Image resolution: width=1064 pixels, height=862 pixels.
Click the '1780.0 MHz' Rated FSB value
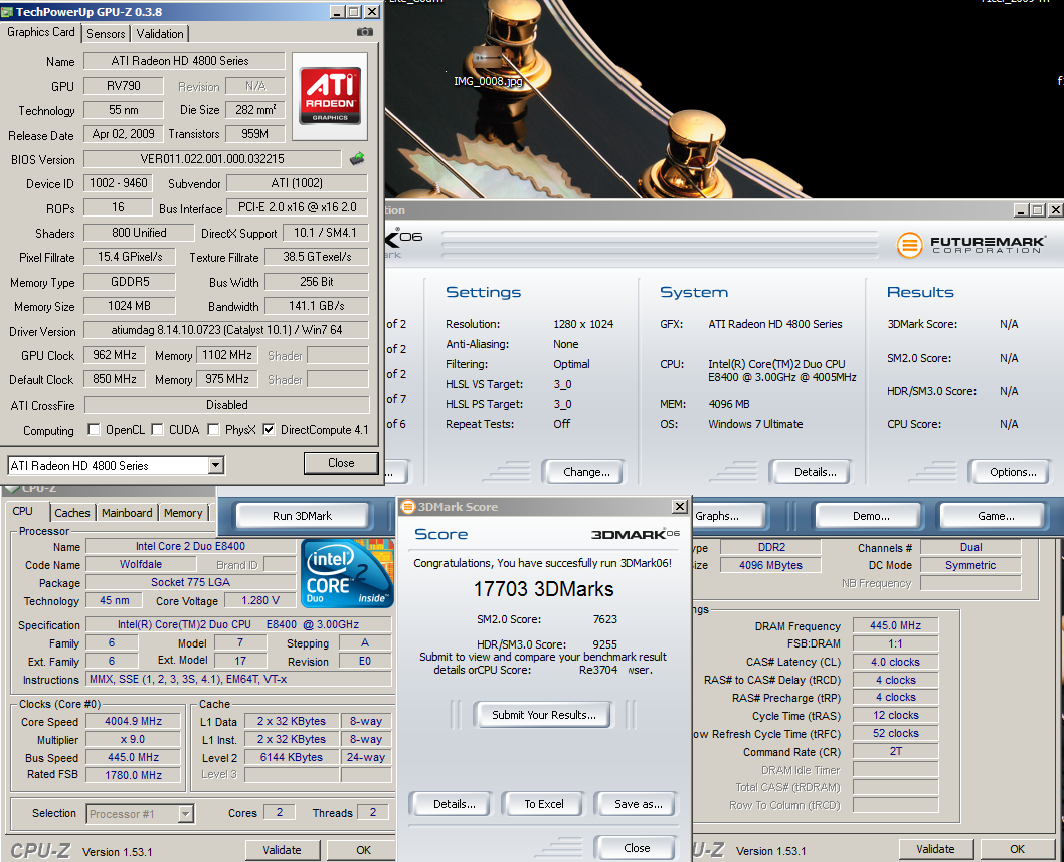click(x=133, y=774)
